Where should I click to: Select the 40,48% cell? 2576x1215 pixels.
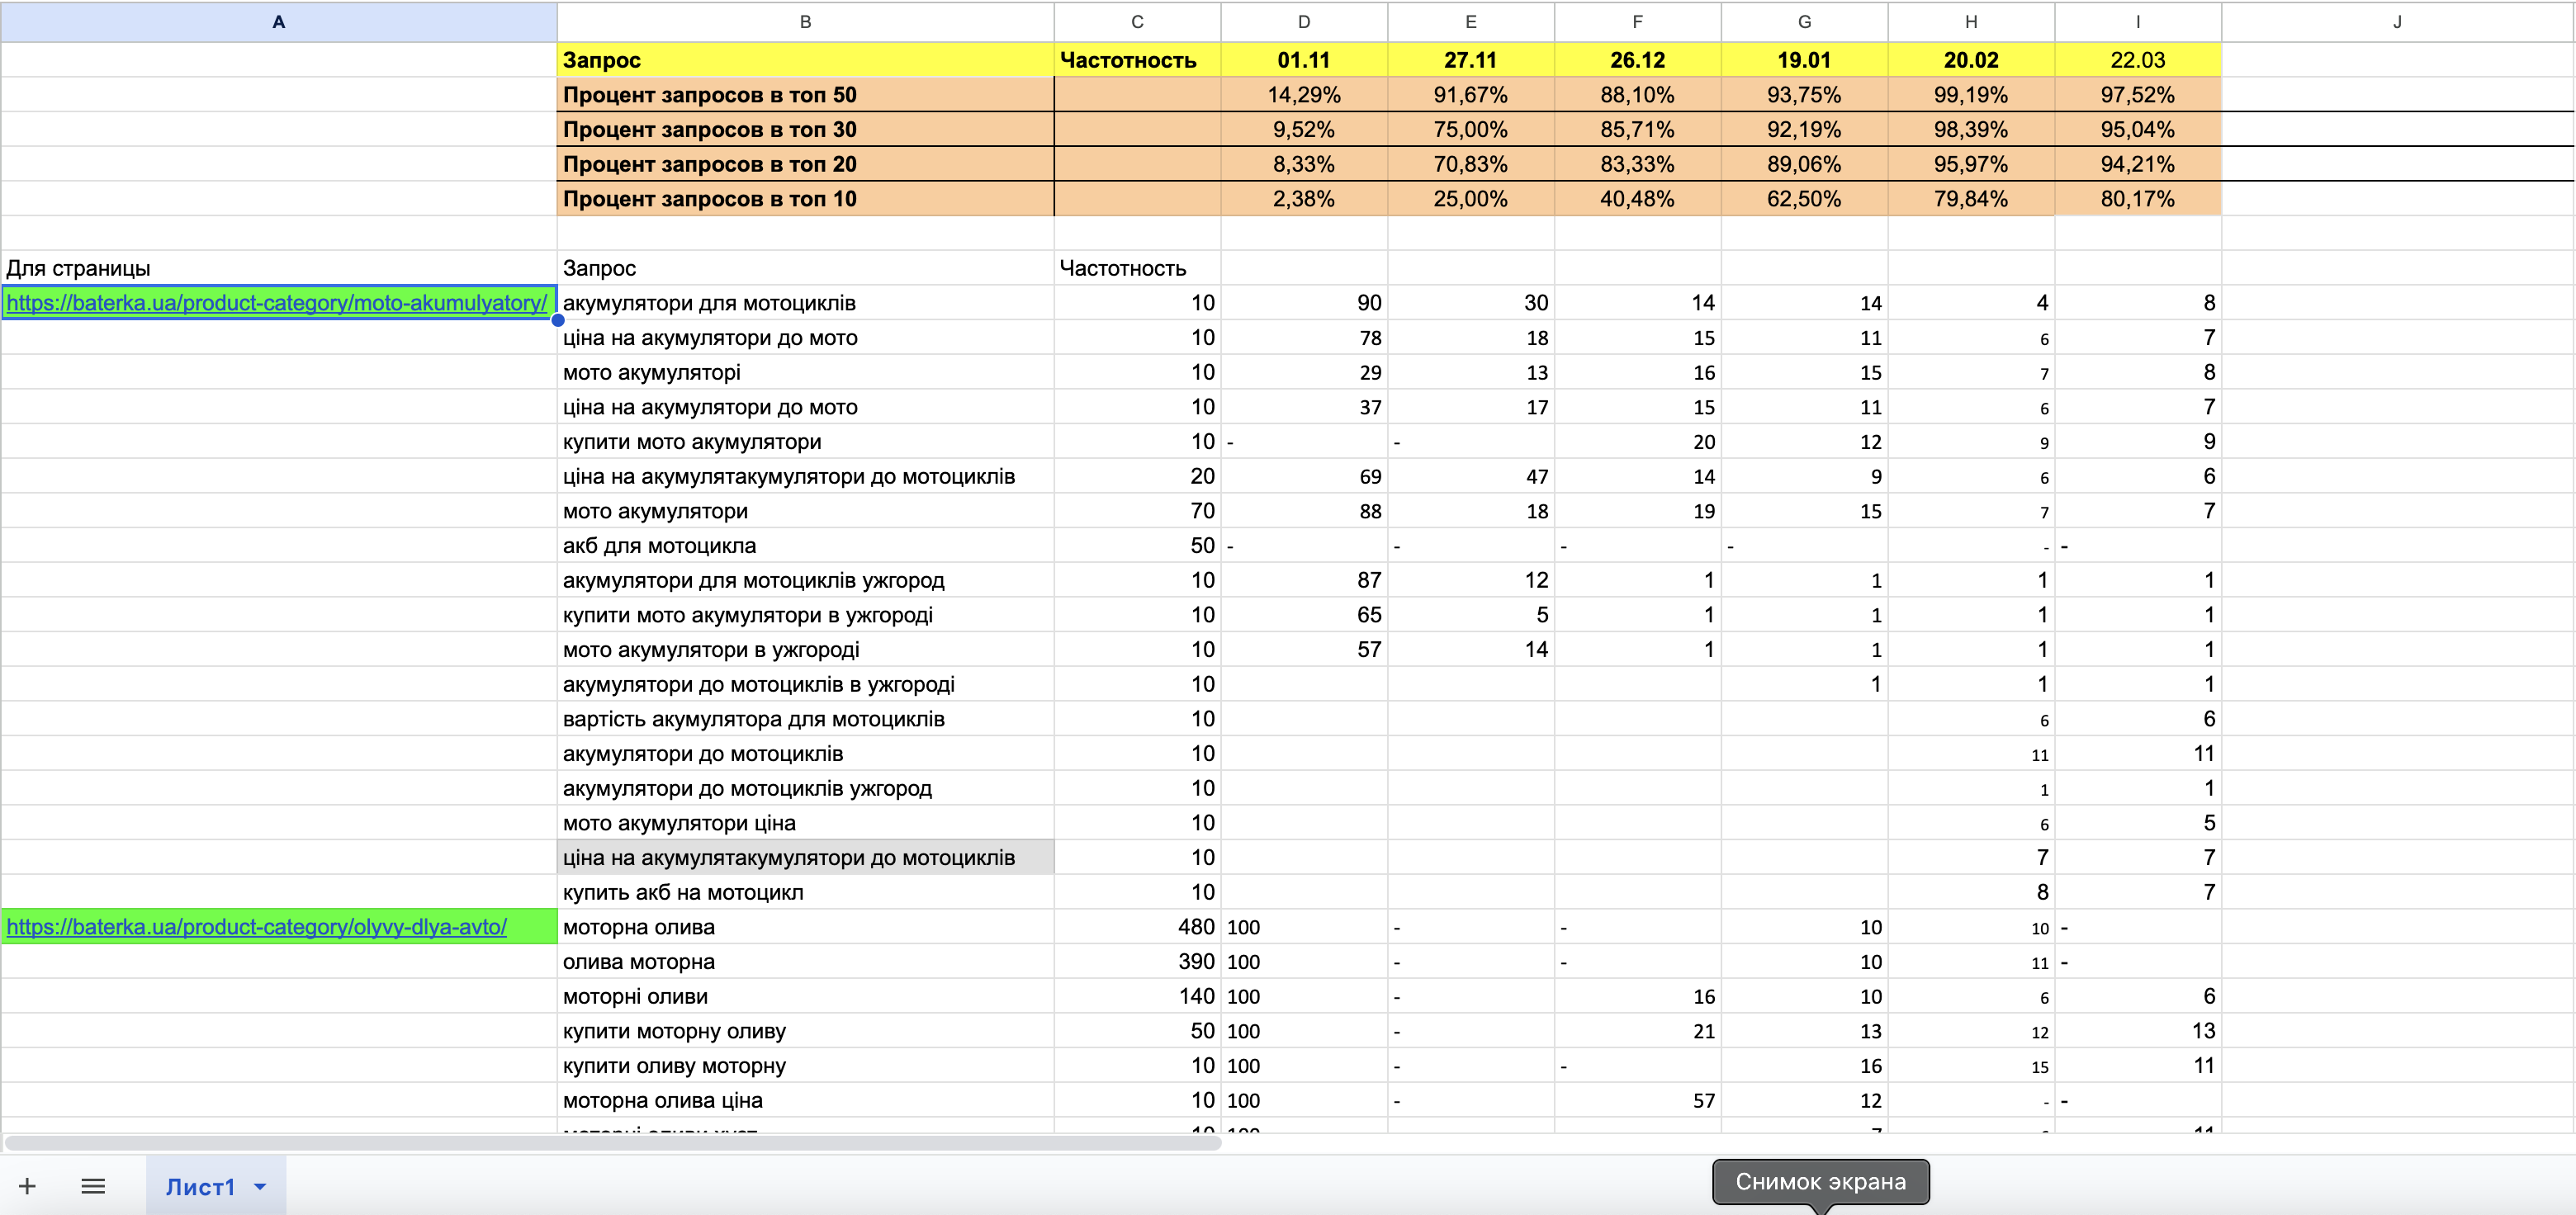pos(1638,199)
